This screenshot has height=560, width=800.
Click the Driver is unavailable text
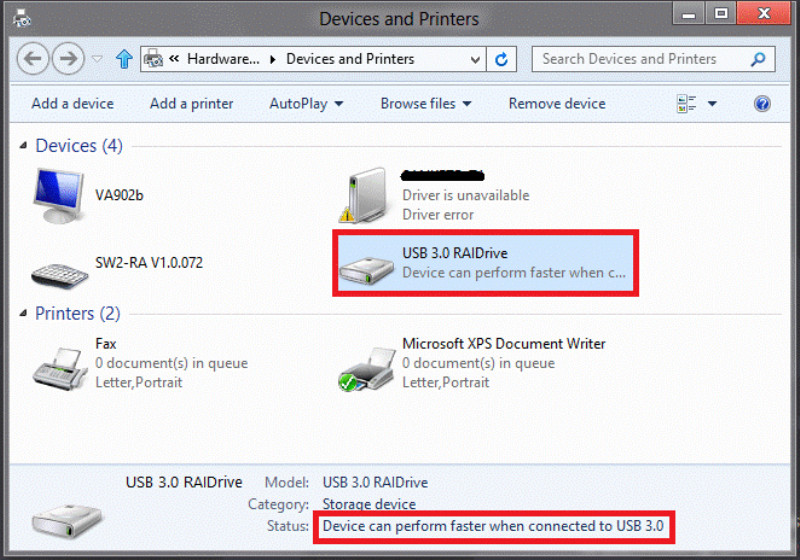[x=466, y=195]
